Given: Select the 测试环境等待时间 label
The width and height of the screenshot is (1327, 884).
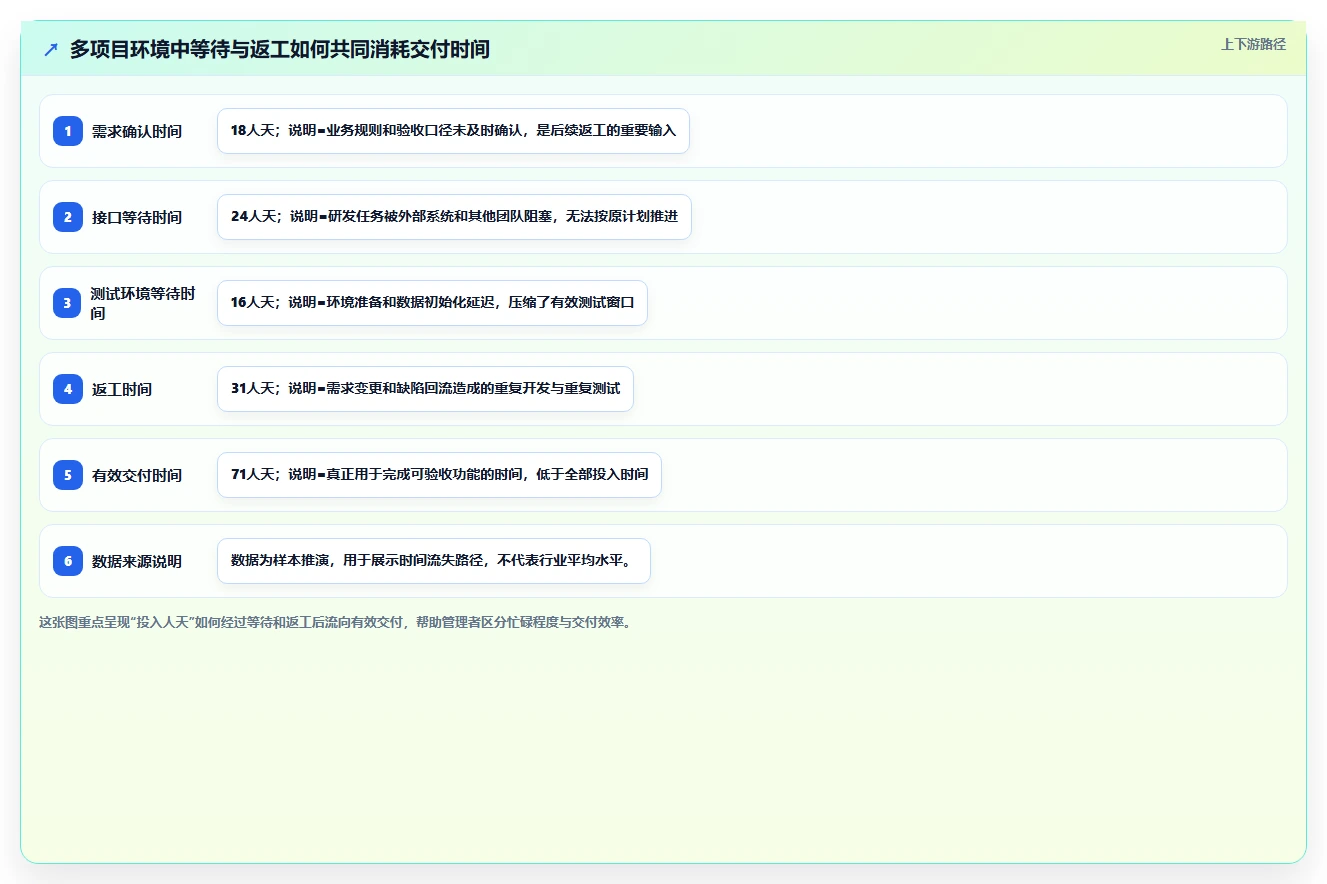Looking at the screenshot, I should (x=144, y=303).
